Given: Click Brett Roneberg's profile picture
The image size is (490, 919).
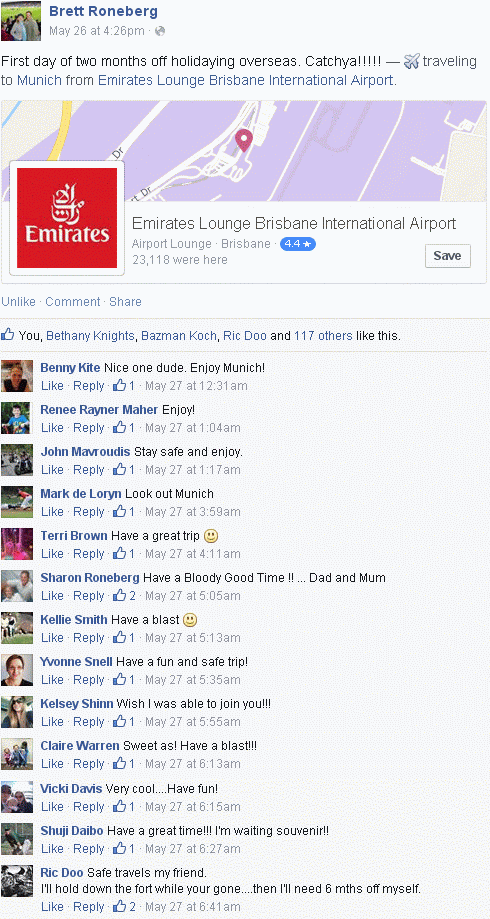Looking at the screenshot, I should click(x=21, y=21).
